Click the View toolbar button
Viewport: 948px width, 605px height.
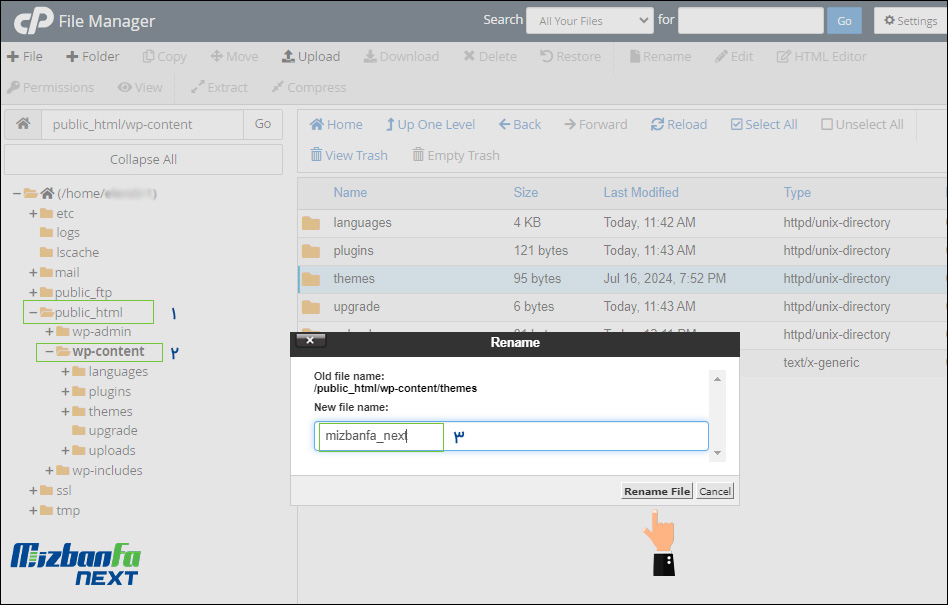[x=140, y=88]
